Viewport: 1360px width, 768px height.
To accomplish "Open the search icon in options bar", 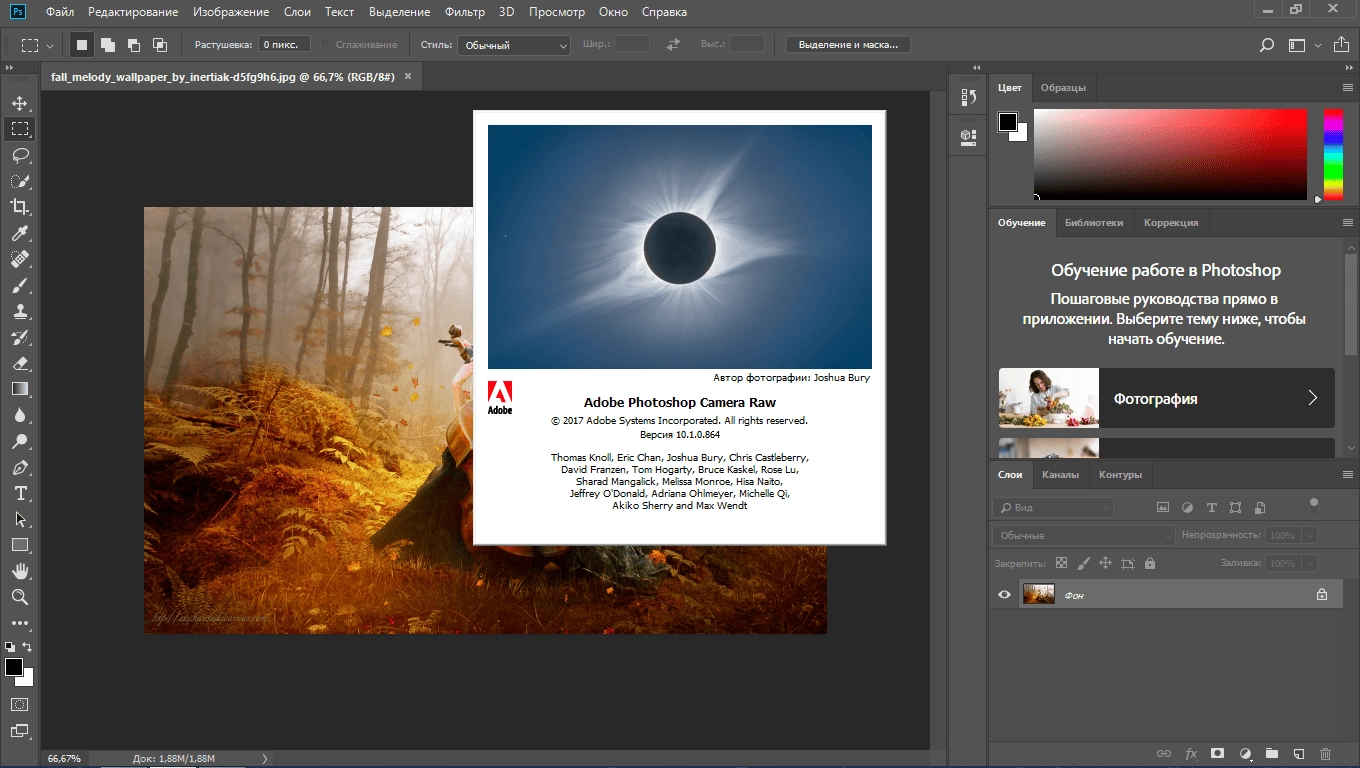I will (1267, 45).
